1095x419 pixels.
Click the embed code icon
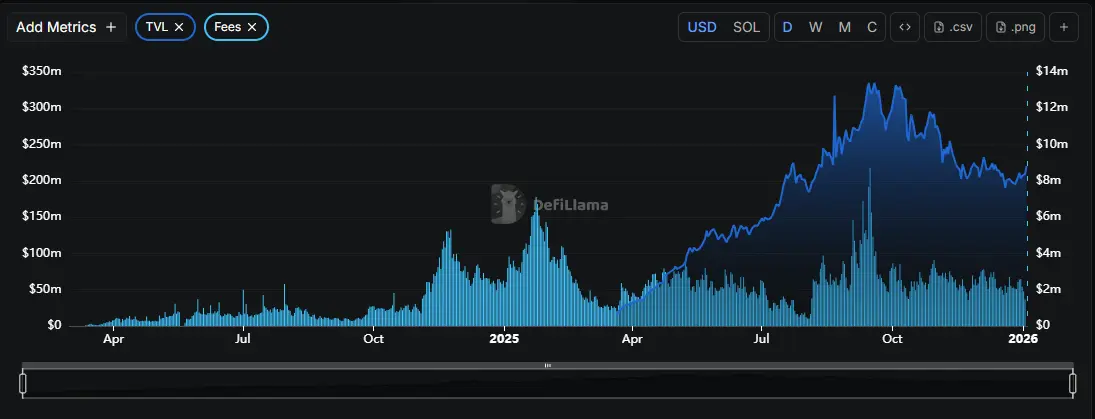pos(905,27)
